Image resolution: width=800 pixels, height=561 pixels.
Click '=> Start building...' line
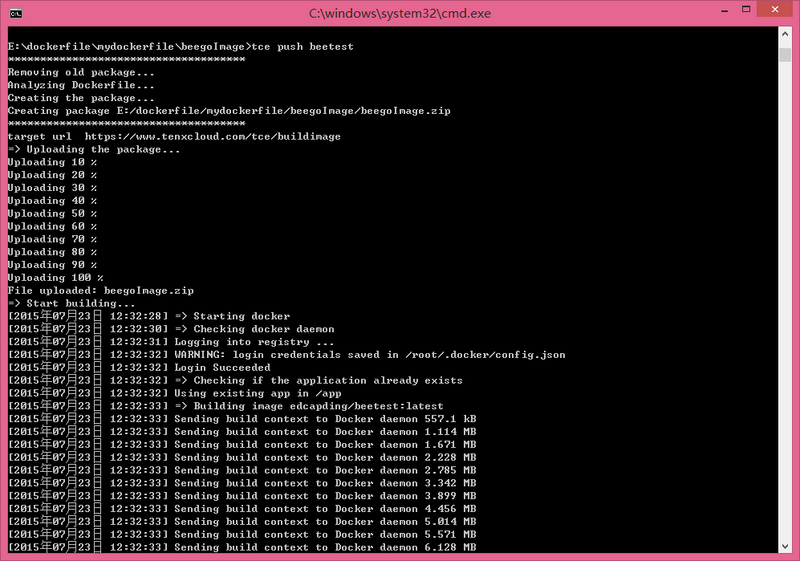tap(71, 303)
